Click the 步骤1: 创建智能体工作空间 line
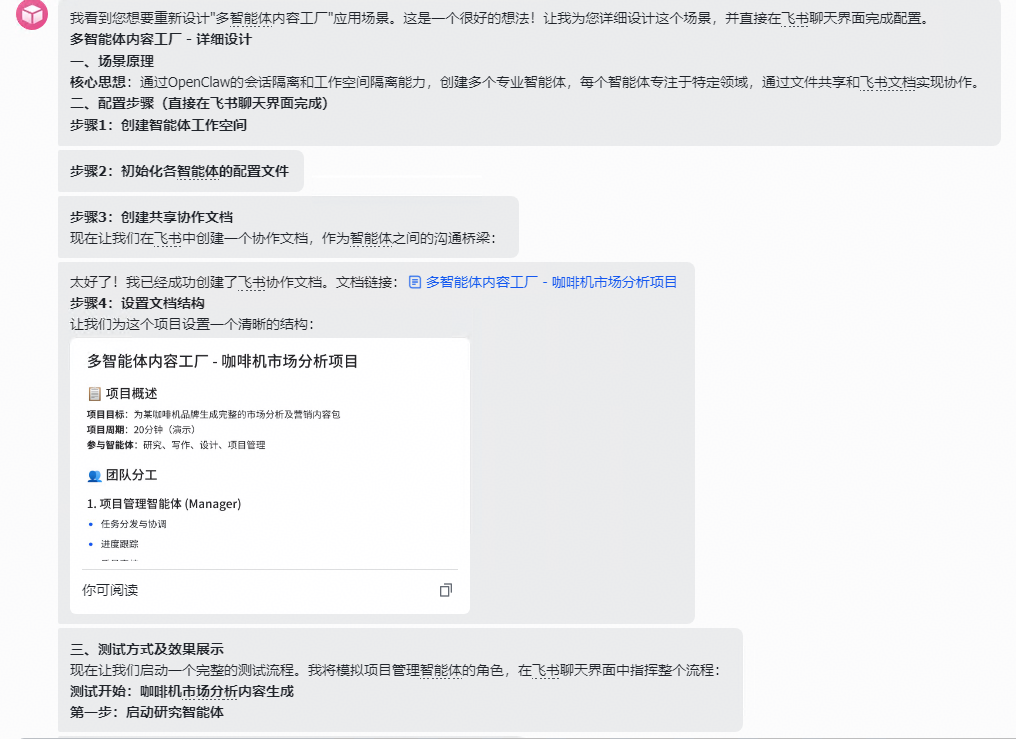 158,125
